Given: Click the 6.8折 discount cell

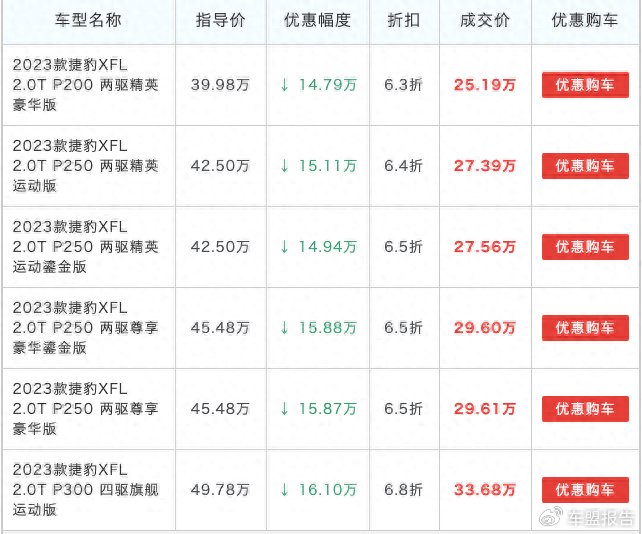Looking at the screenshot, I should pos(403,490).
